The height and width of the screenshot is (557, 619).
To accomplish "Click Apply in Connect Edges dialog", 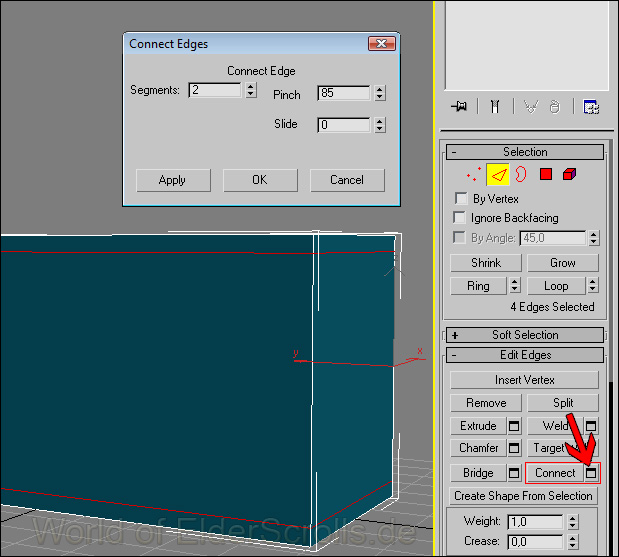I will point(172,180).
